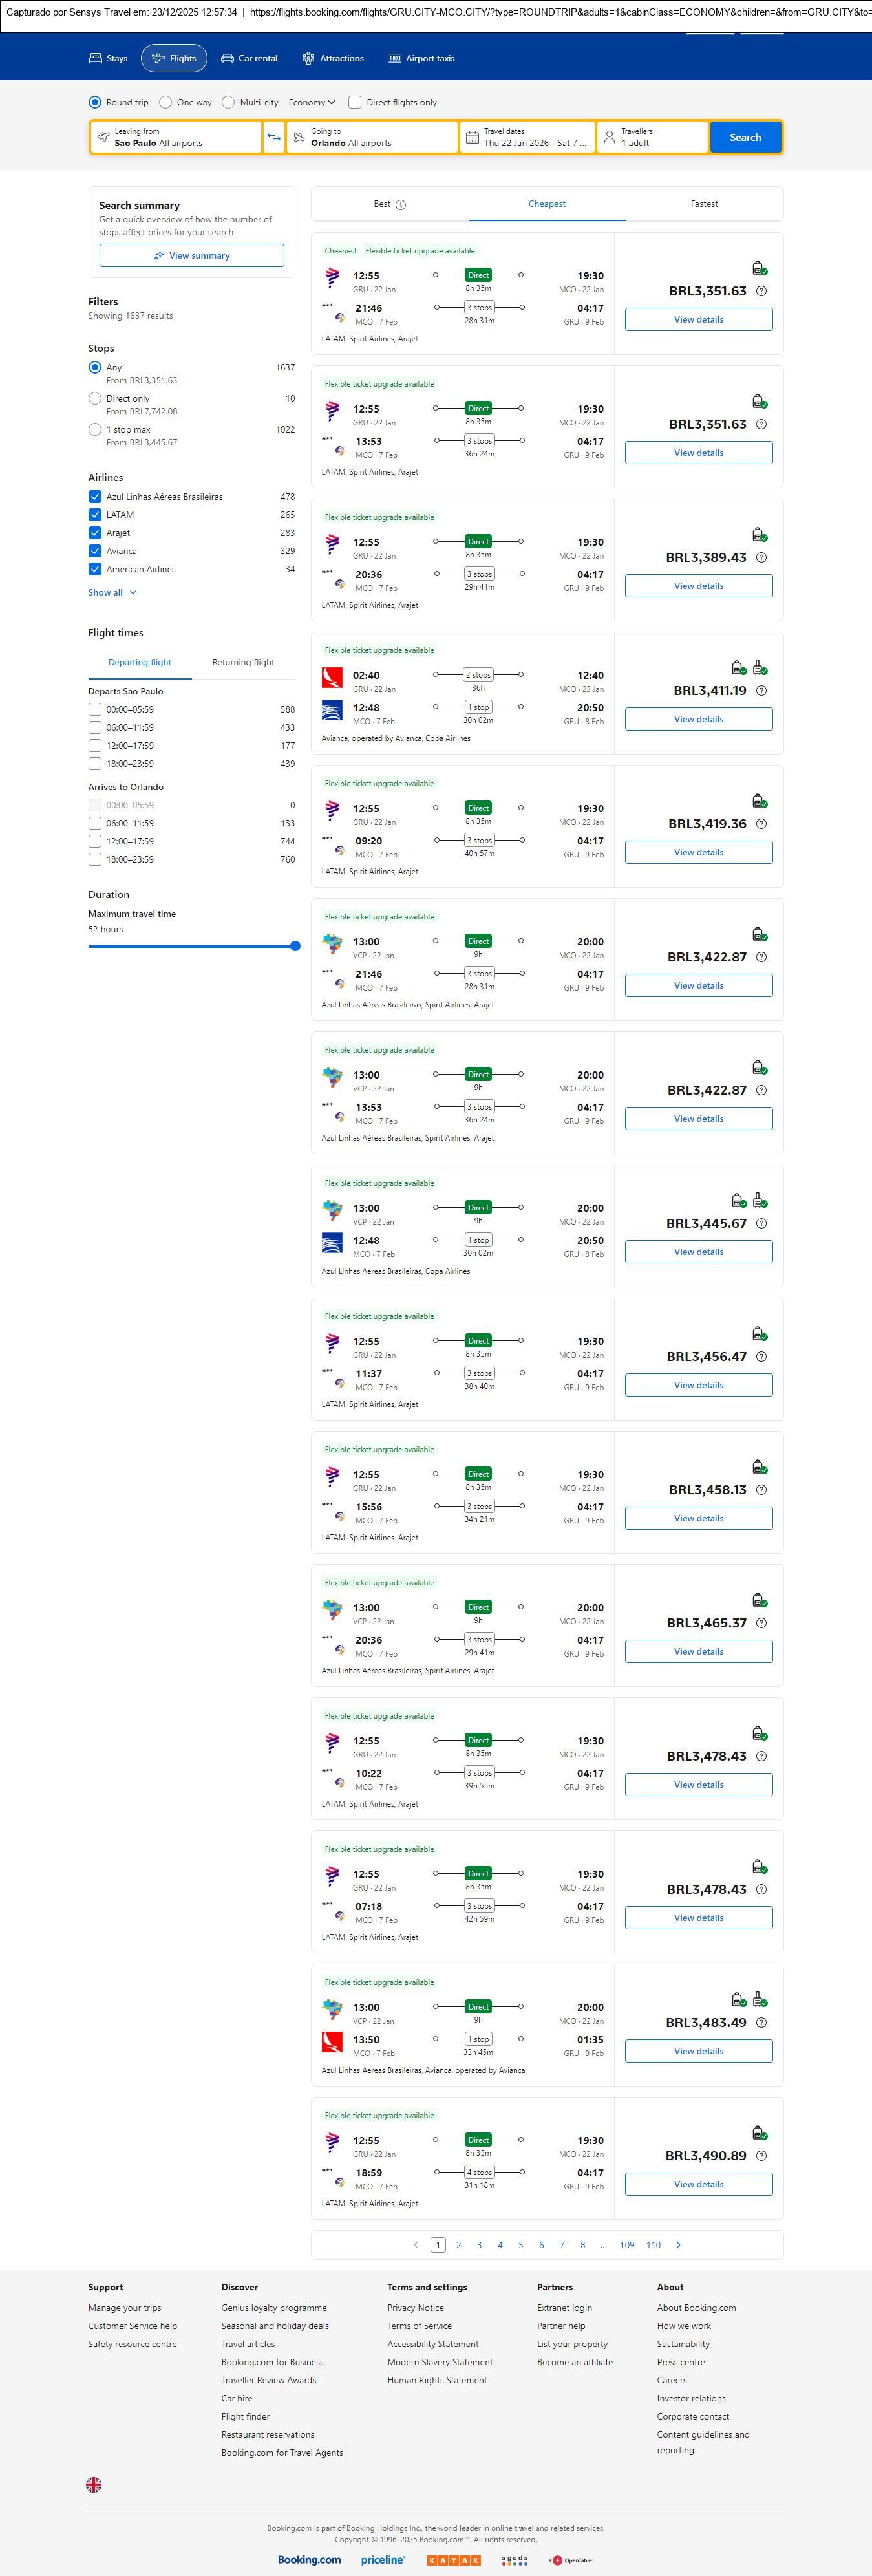Viewport: 872px width, 2576px height.
Task: Switch to the Fastest results tab
Action: (x=704, y=204)
